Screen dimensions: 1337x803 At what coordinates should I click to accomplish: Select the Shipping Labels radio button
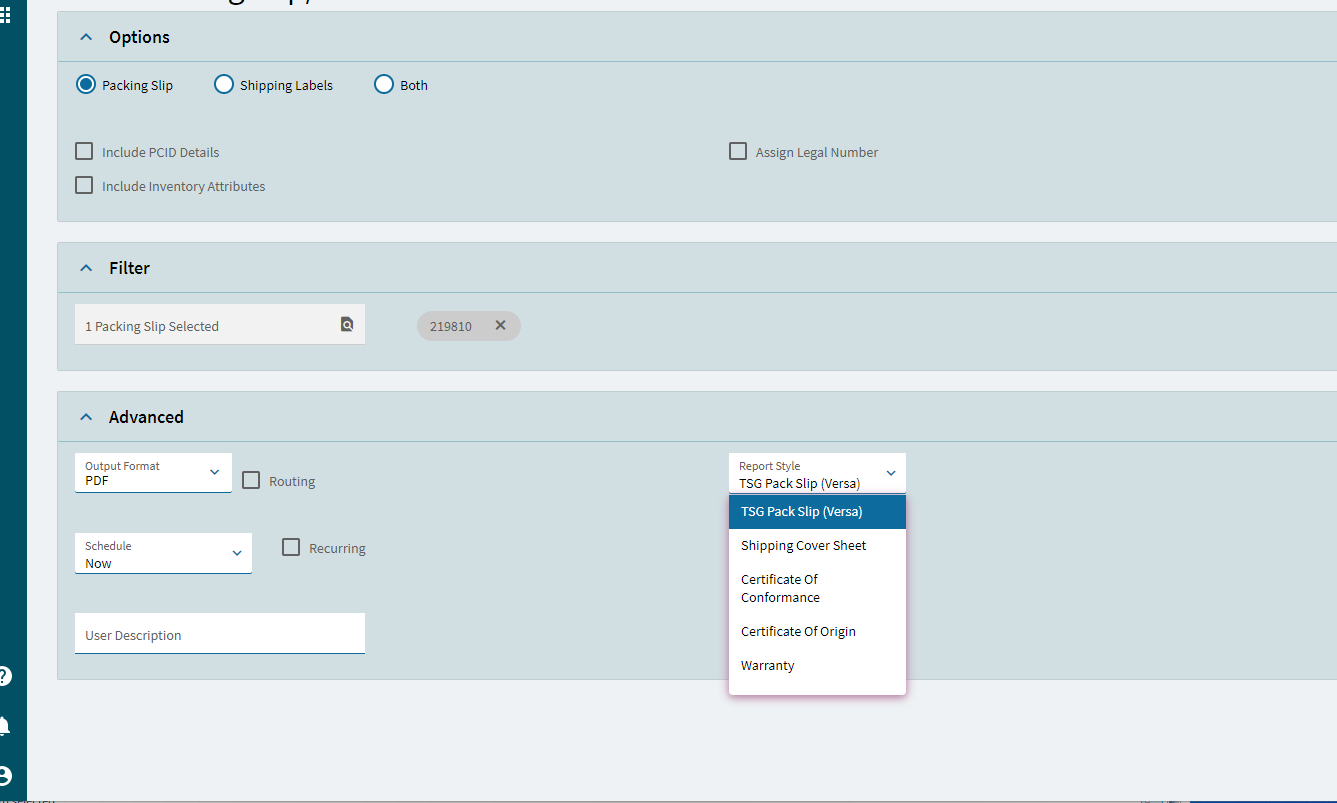(x=224, y=85)
